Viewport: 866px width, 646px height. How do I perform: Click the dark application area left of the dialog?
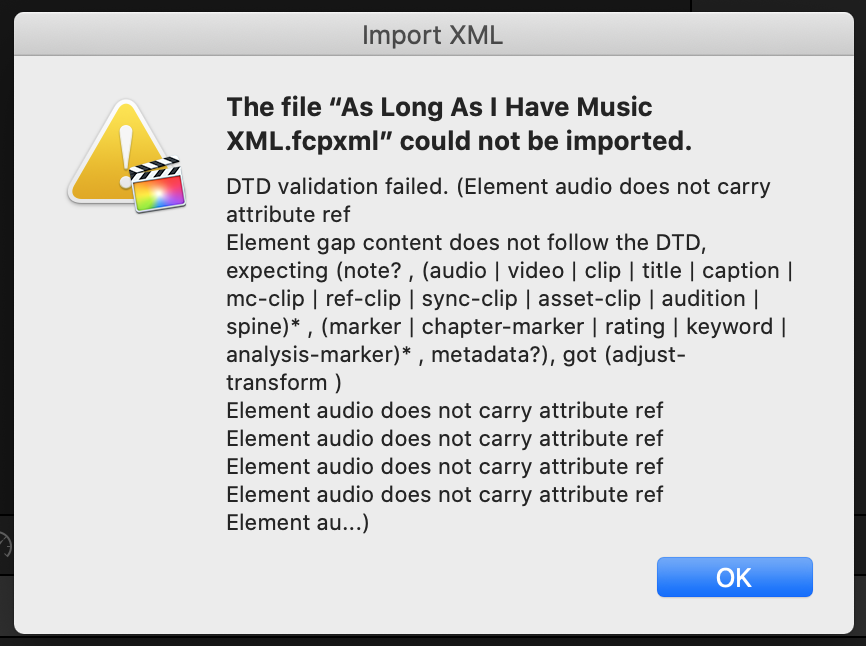8,300
